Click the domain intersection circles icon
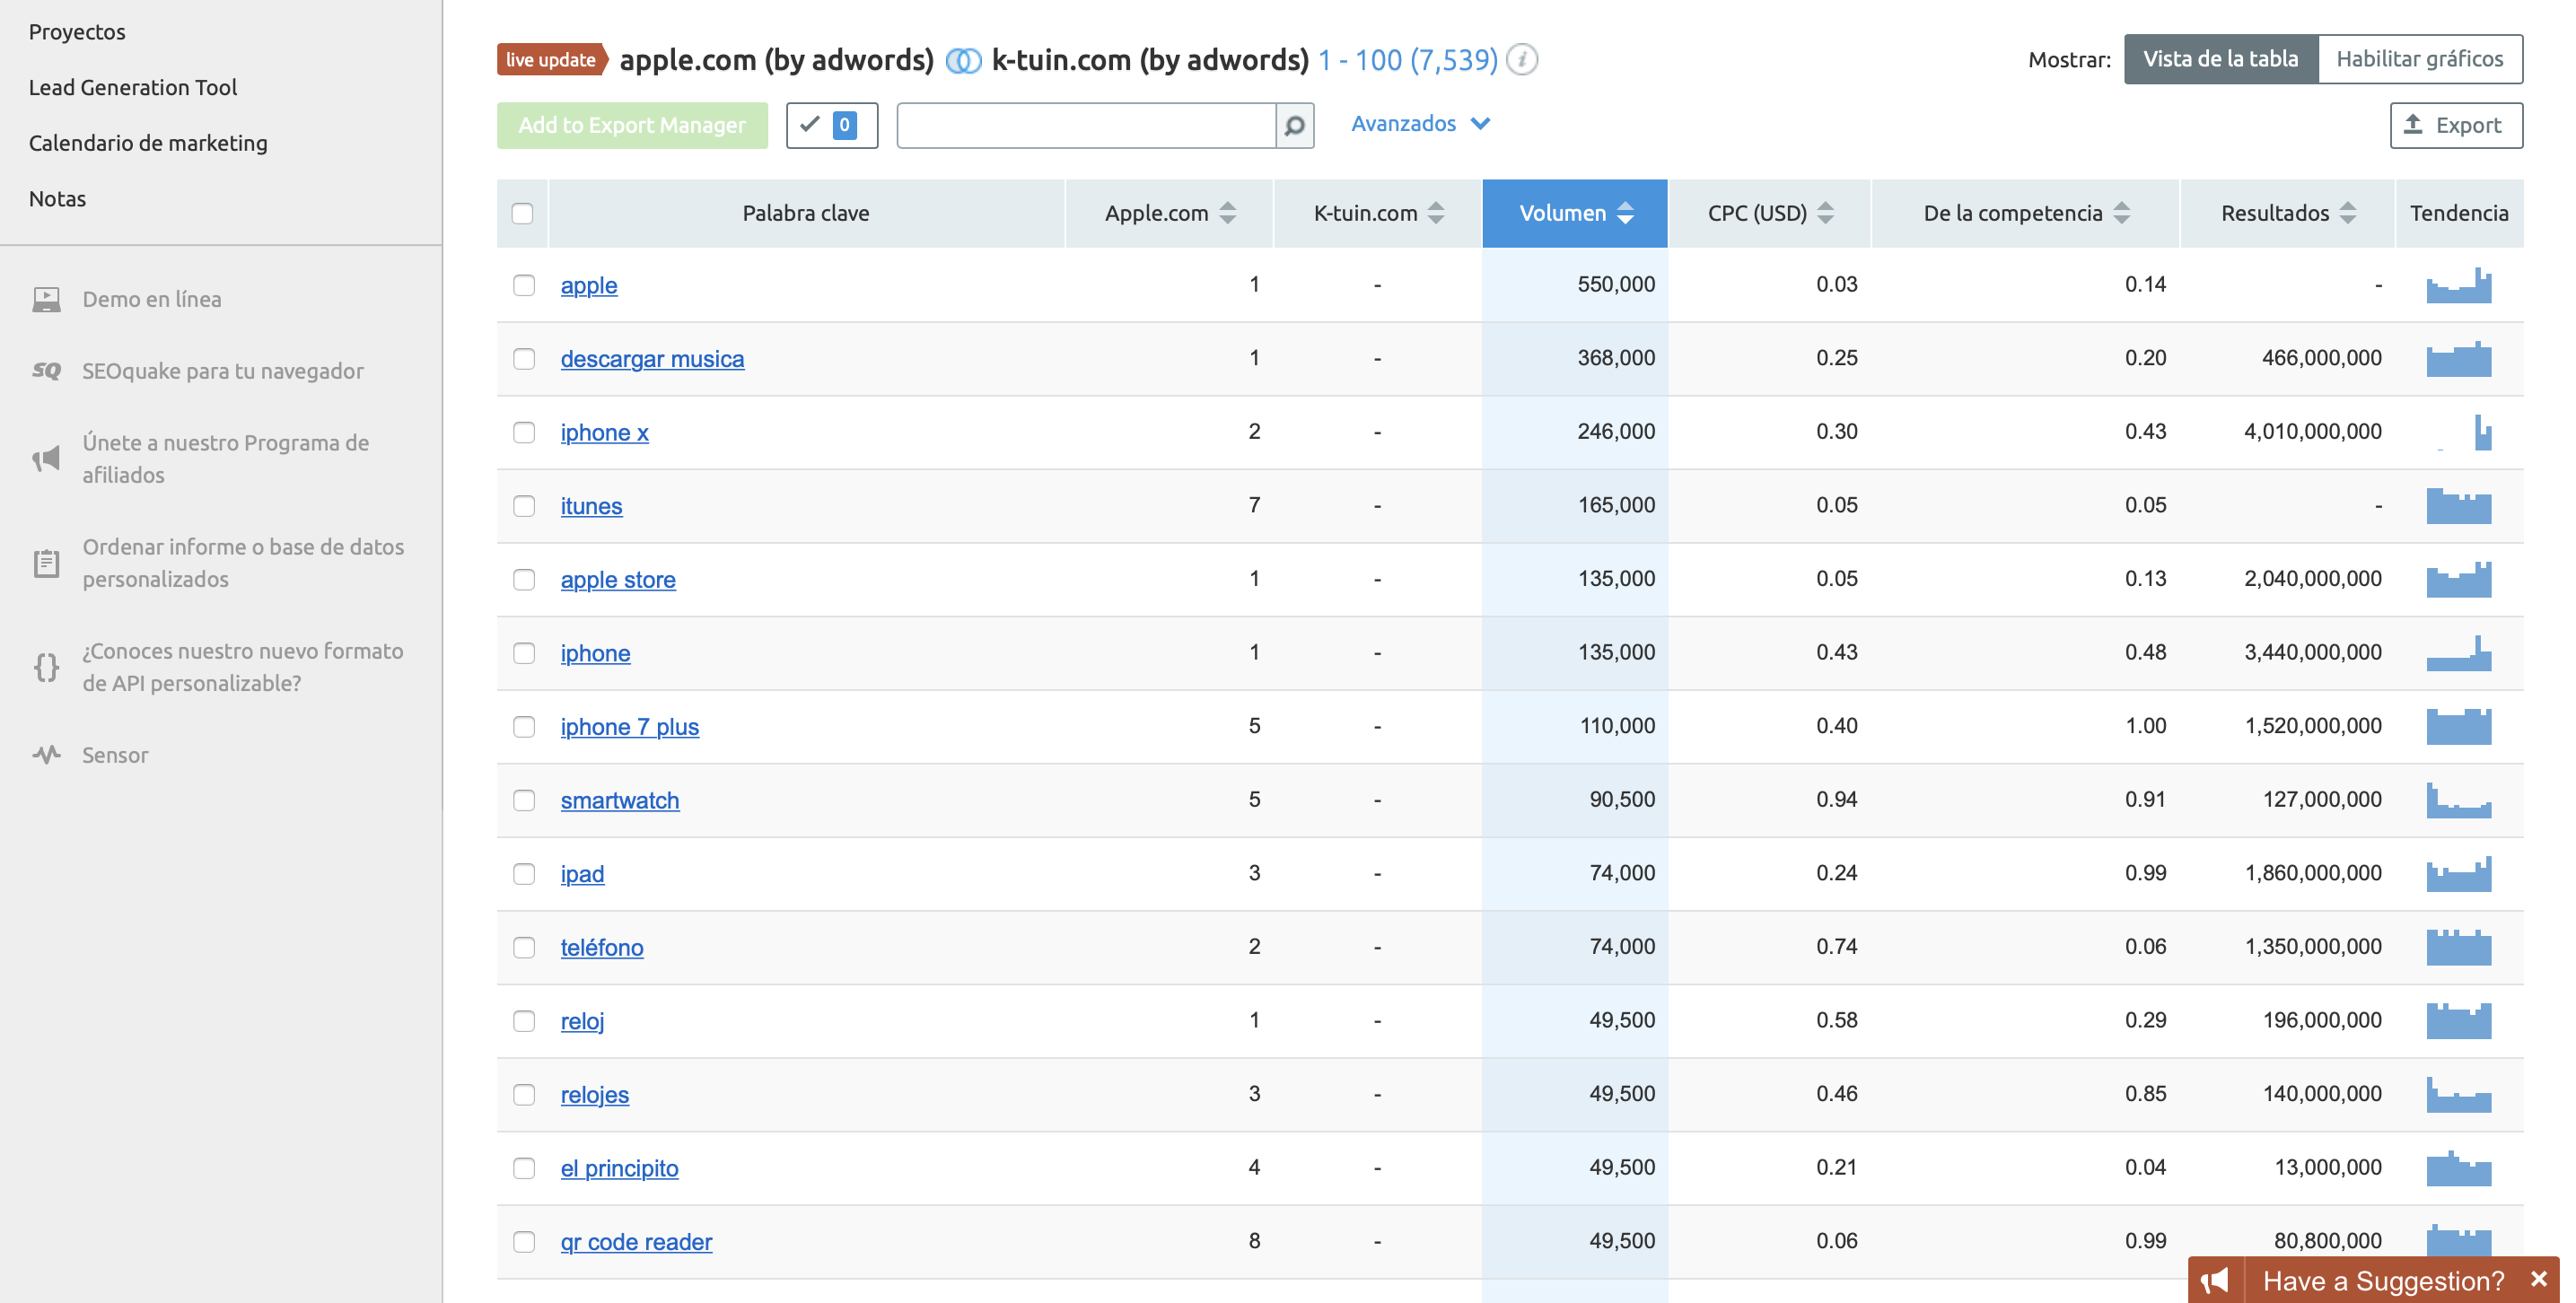 (x=963, y=61)
